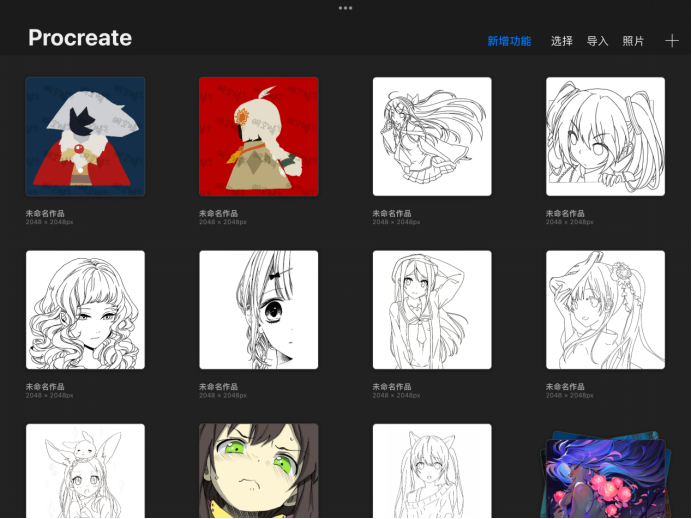The image size is (692, 519).
Task: Tap the plus icon to create new canvas
Action: pyautogui.click(x=672, y=41)
